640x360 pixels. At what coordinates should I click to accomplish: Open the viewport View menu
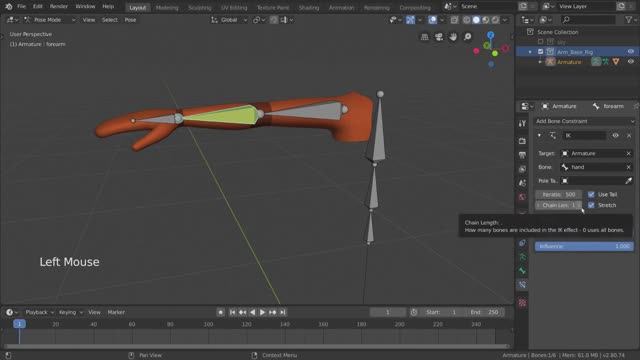point(89,20)
